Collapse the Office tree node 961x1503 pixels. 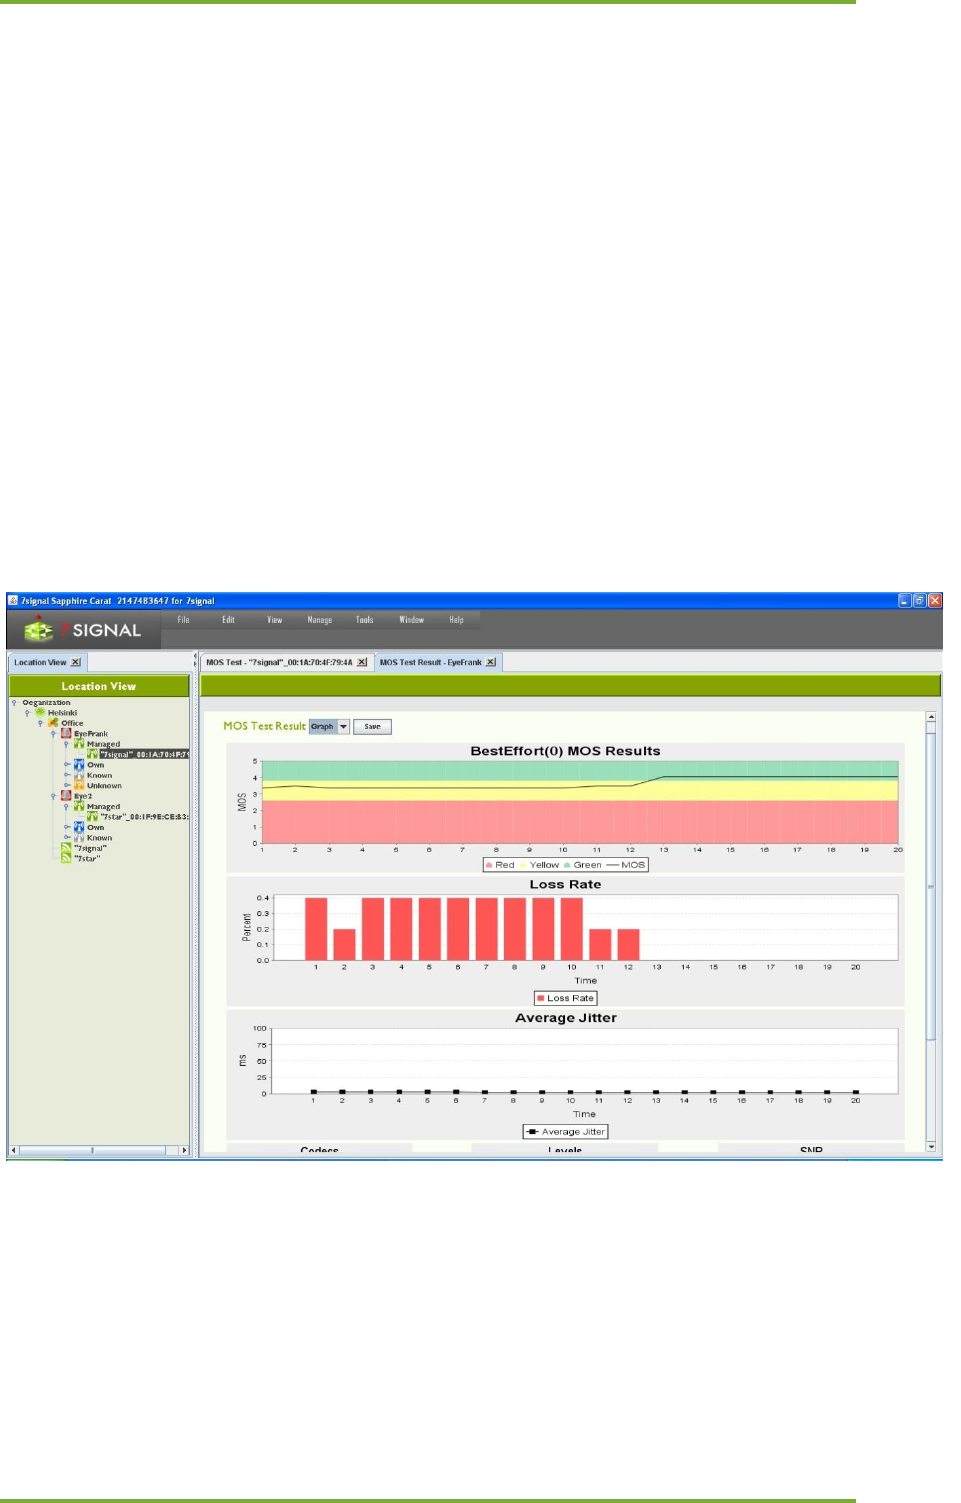click(40, 723)
